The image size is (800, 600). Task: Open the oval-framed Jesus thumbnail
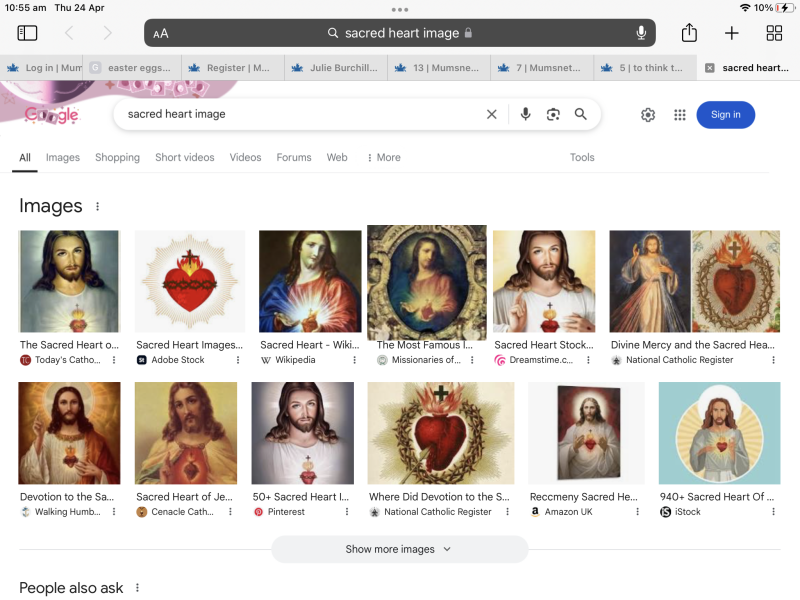[427, 282]
